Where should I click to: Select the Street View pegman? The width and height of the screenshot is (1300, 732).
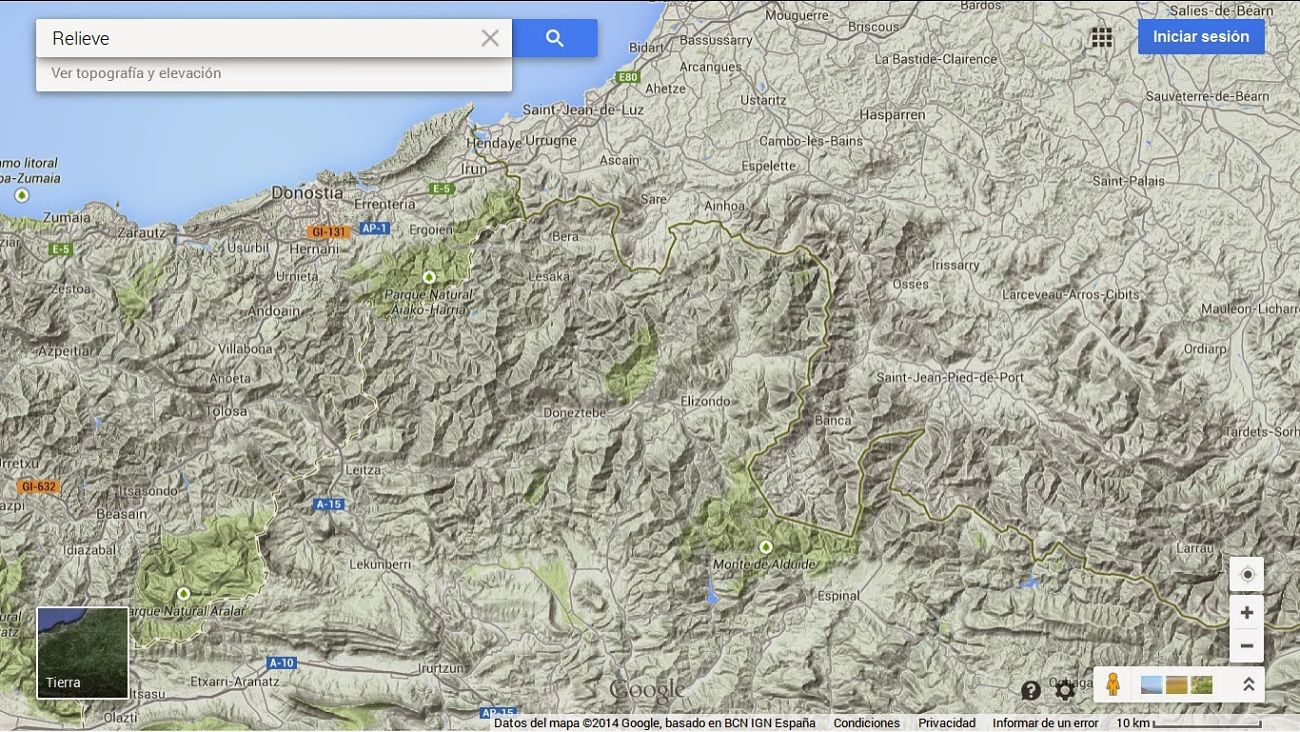pos(1113,685)
